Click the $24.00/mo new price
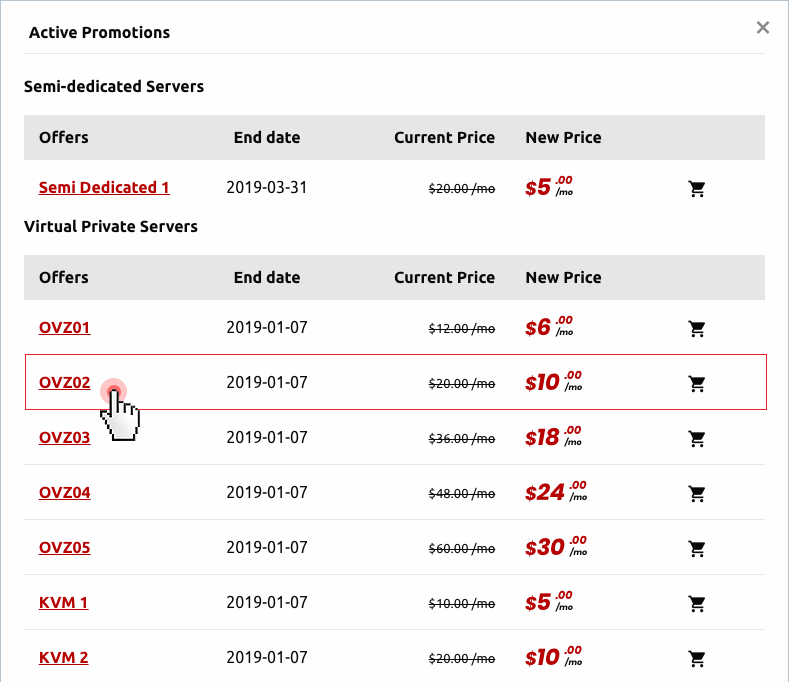 [x=556, y=491]
